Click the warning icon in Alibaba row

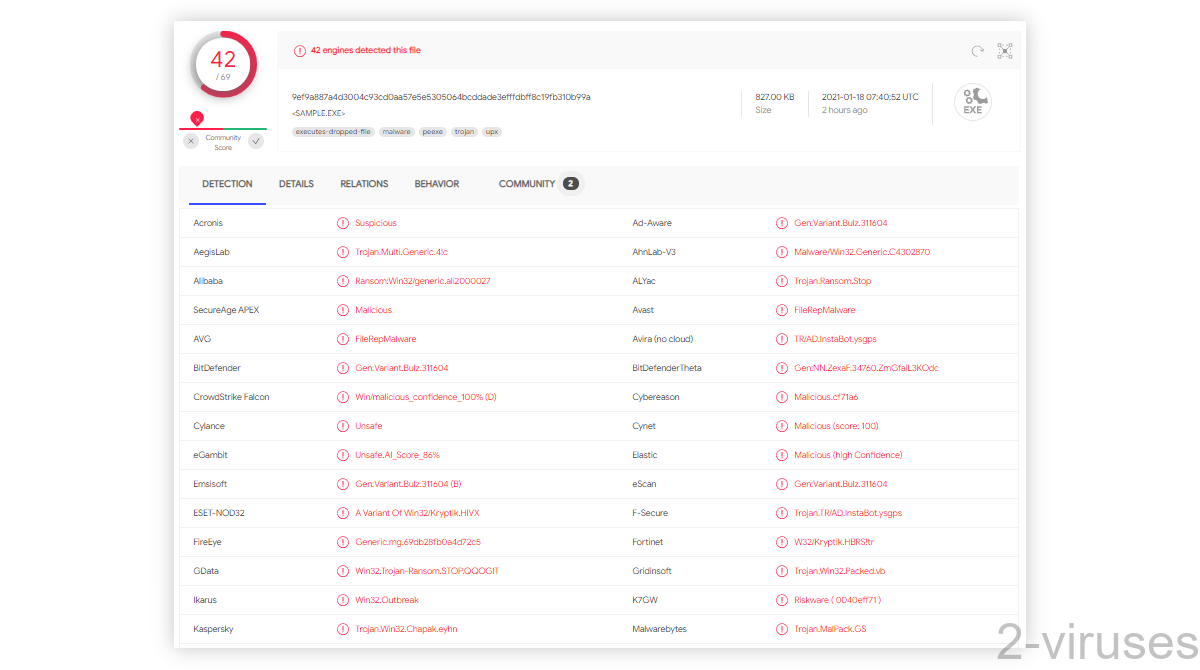point(343,281)
